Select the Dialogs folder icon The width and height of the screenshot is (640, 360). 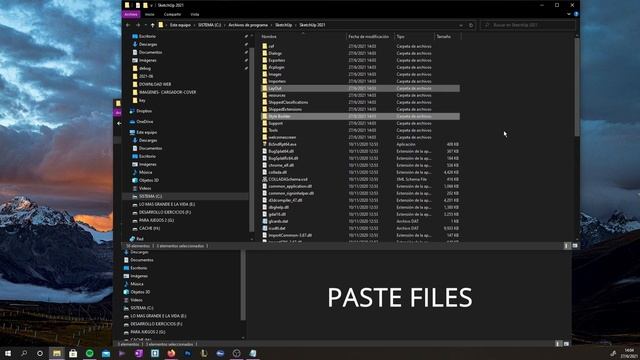click(x=264, y=53)
